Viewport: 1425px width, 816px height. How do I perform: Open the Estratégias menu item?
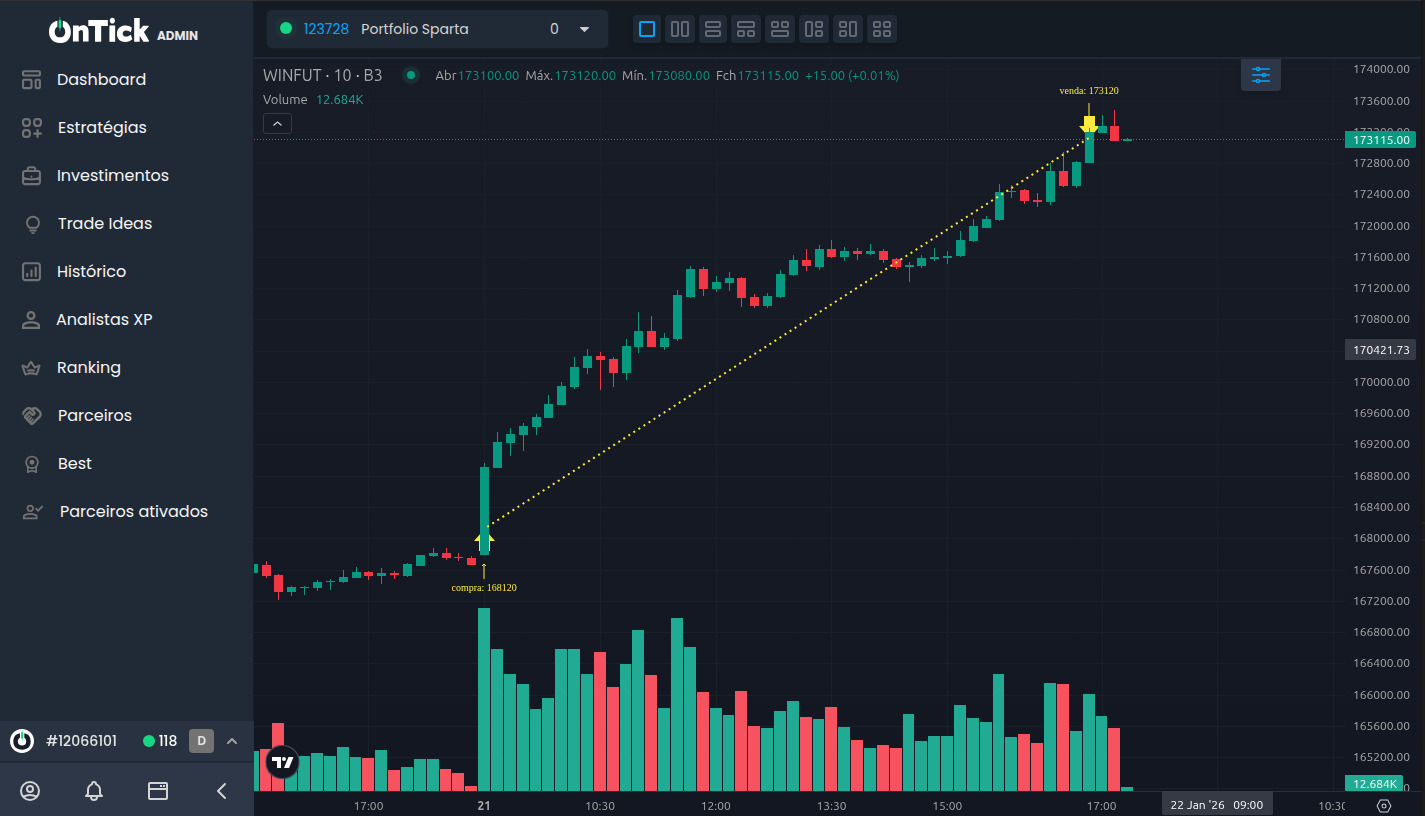(101, 128)
